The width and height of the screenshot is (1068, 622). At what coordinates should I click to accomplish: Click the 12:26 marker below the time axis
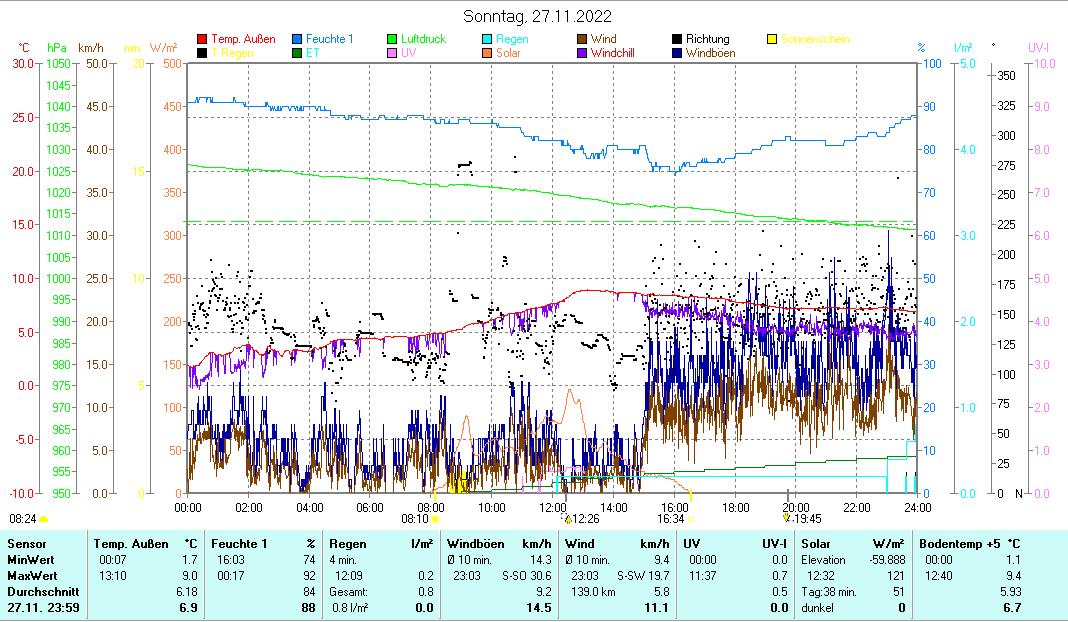tap(584, 518)
